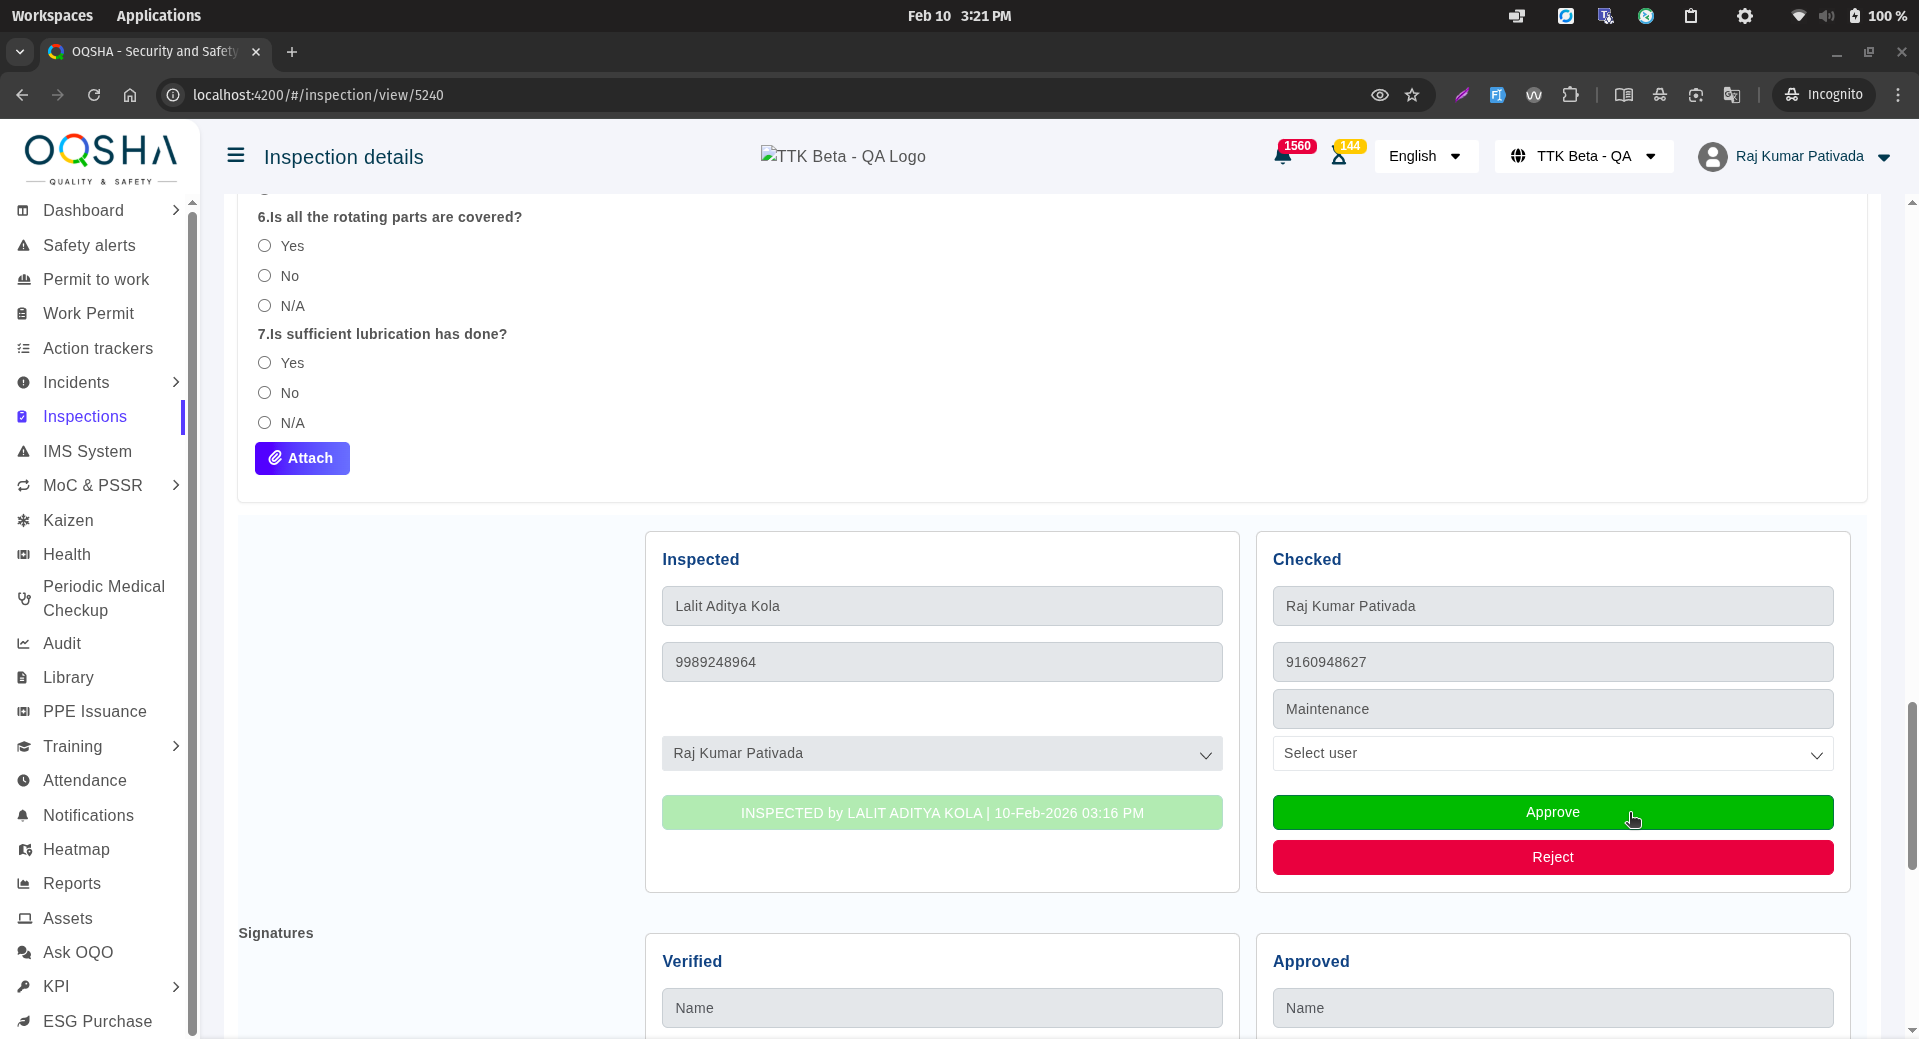Go to Action trackers in sidebar
Image resolution: width=1919 pixels, height=1039 pixels.
(98, 348)
